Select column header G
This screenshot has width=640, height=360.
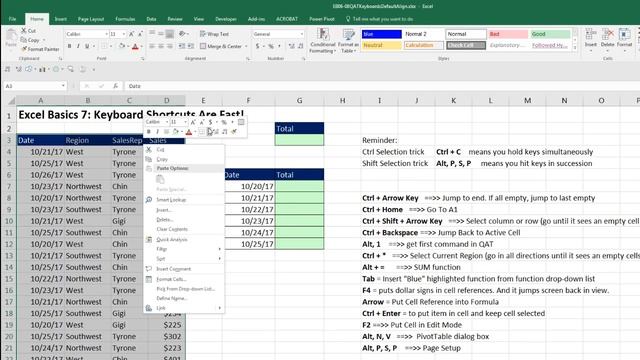pyautogui.click(x=300, y=100)
